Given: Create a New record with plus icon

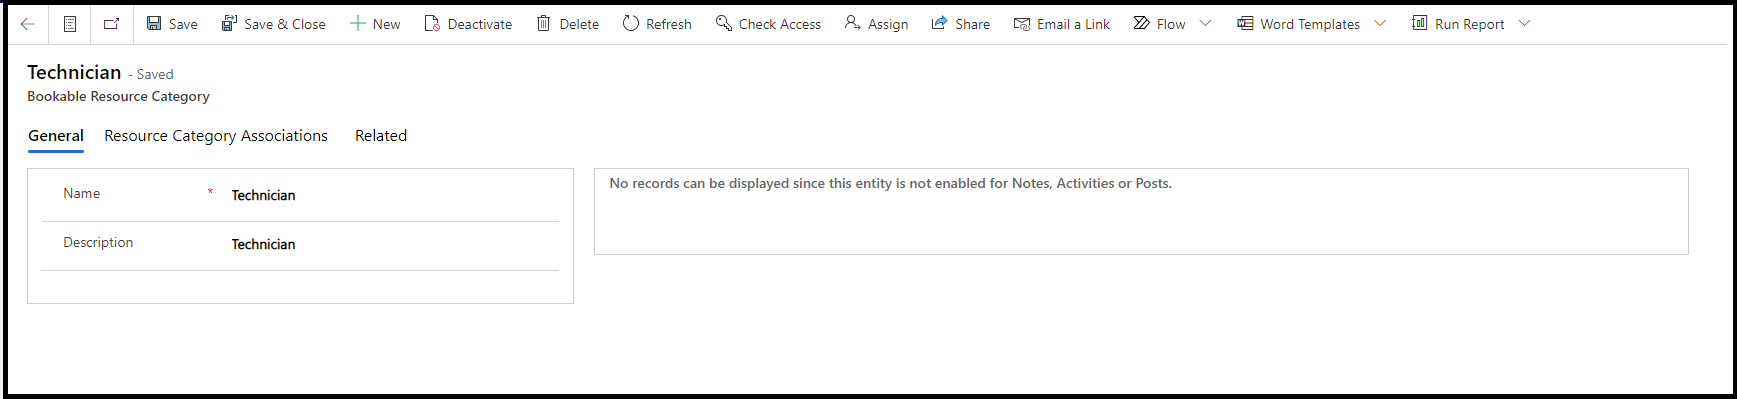Looking at the screenshot, I should pos(375,24).
